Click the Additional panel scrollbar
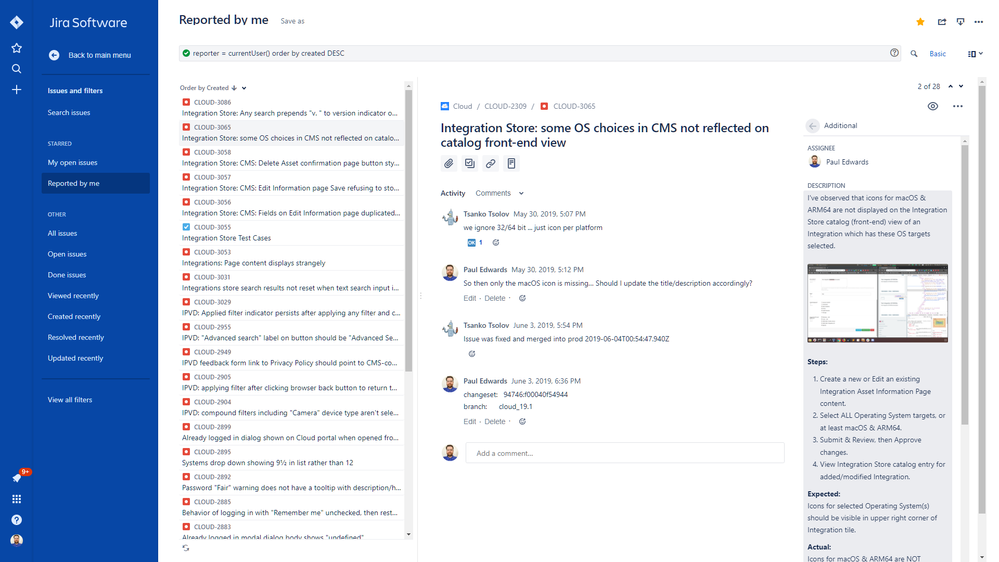Viewport: 999px width, 562px height. (x=965, y=284)
